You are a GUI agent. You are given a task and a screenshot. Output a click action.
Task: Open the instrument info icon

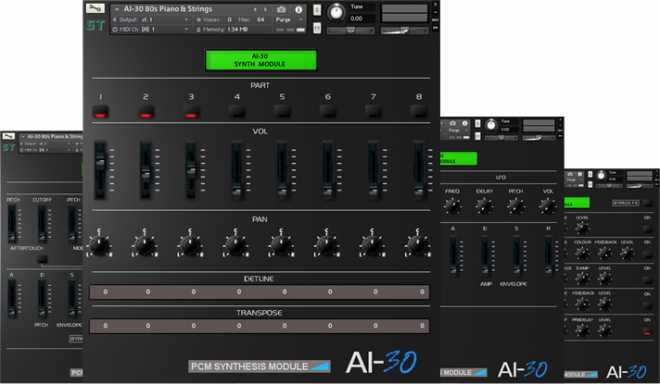point(298,9)
